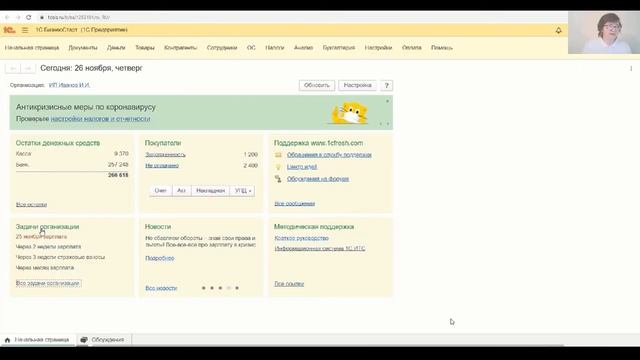Open Все новости link
This screenshot has height=360, width=640.
(161, 288)
